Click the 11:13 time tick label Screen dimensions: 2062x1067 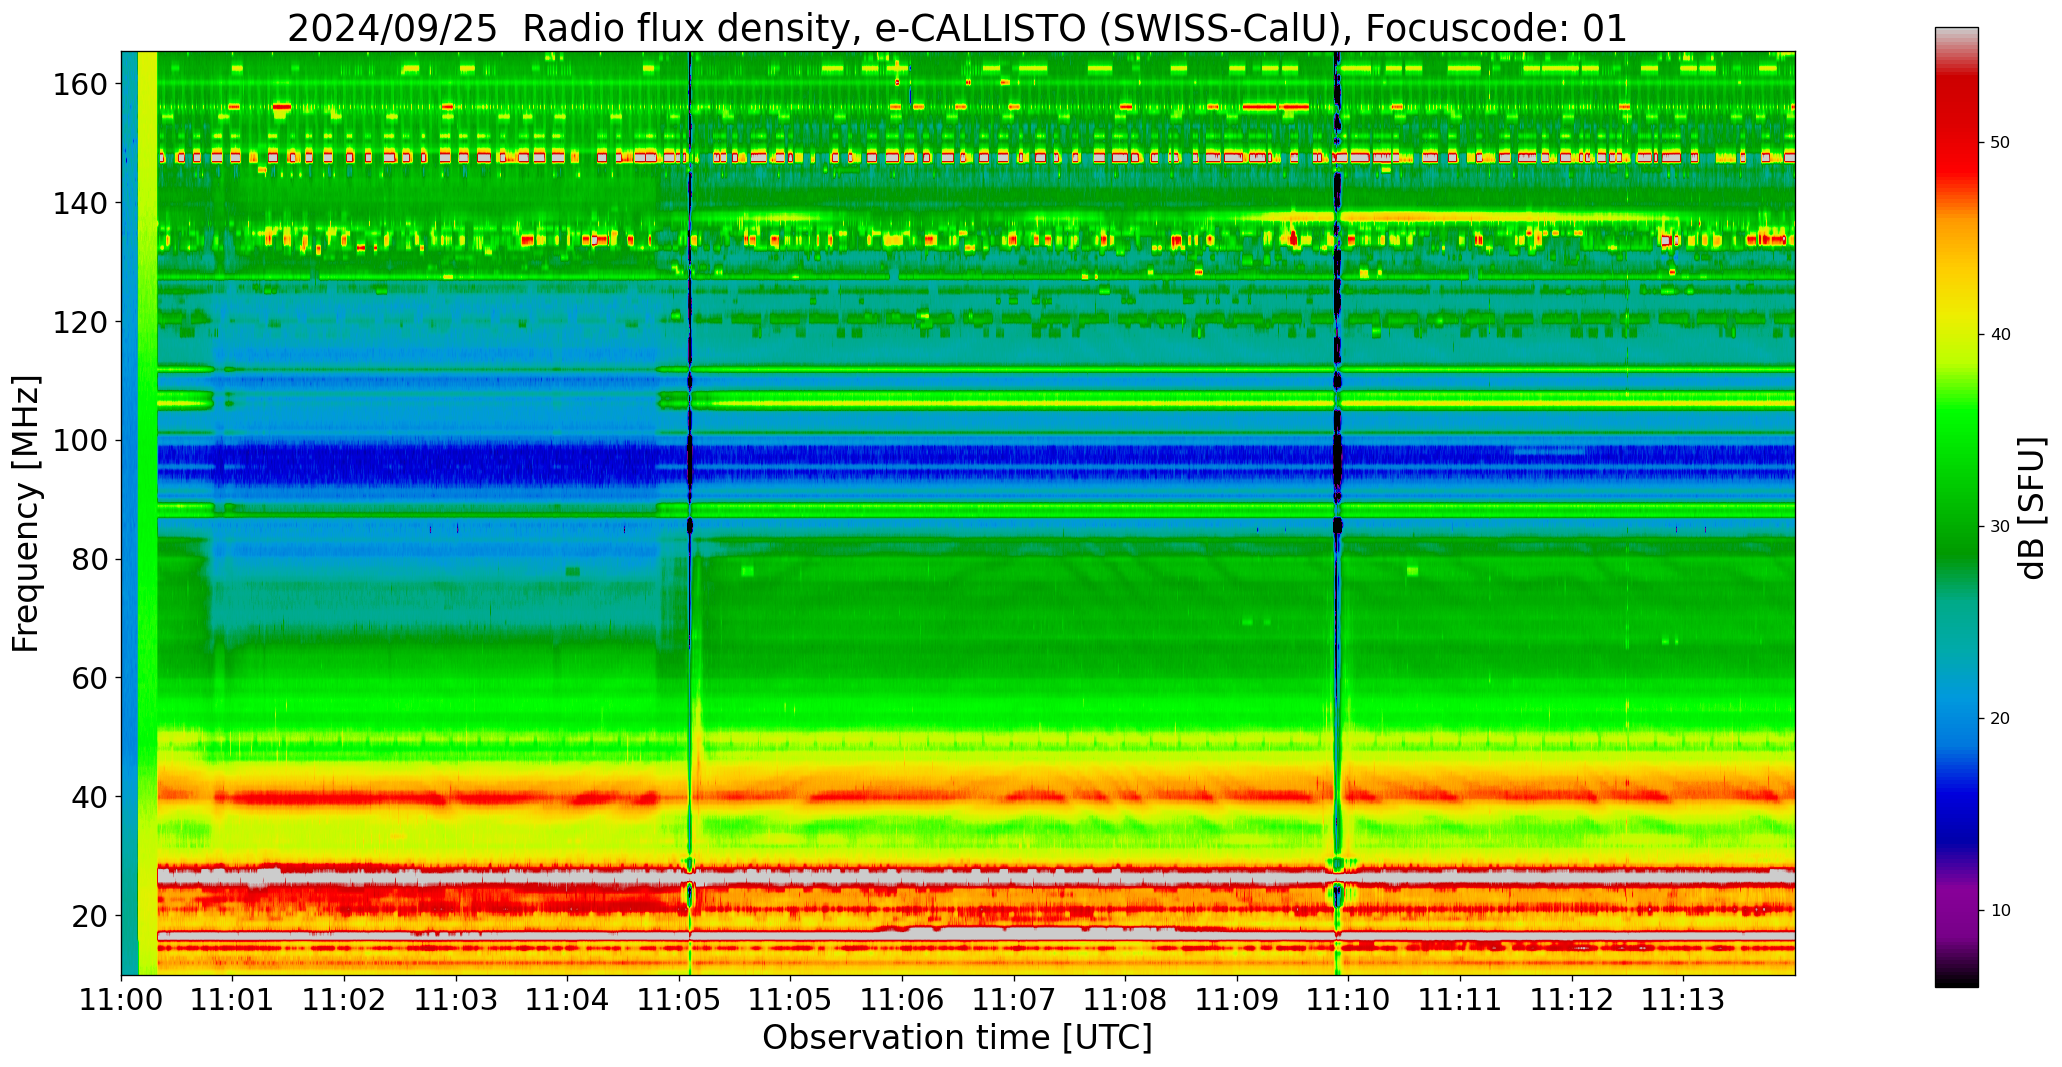tap(1683, 1000)
